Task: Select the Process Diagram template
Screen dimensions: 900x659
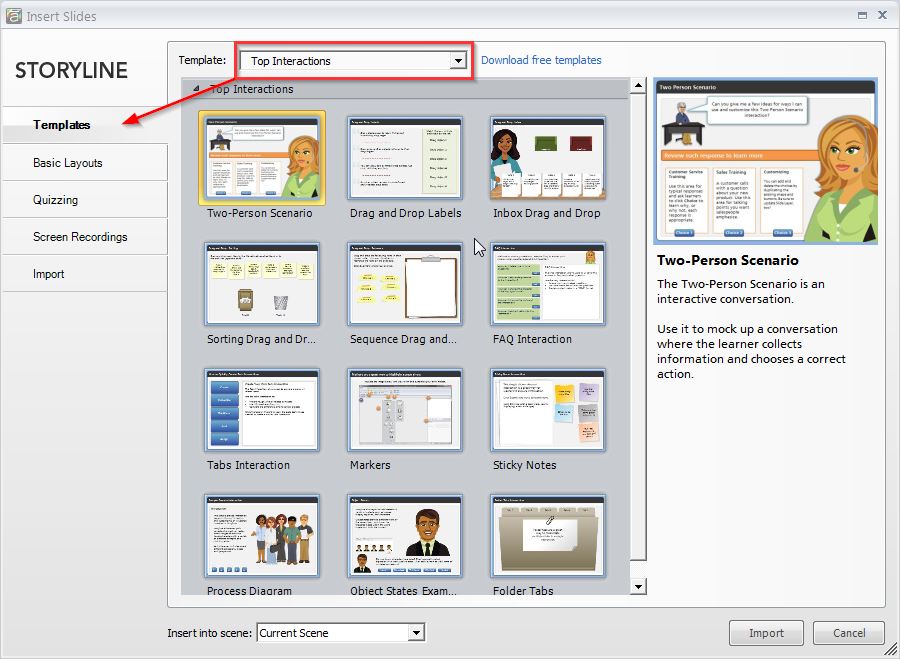Action: pyautogui.click(x=260, y=536)
